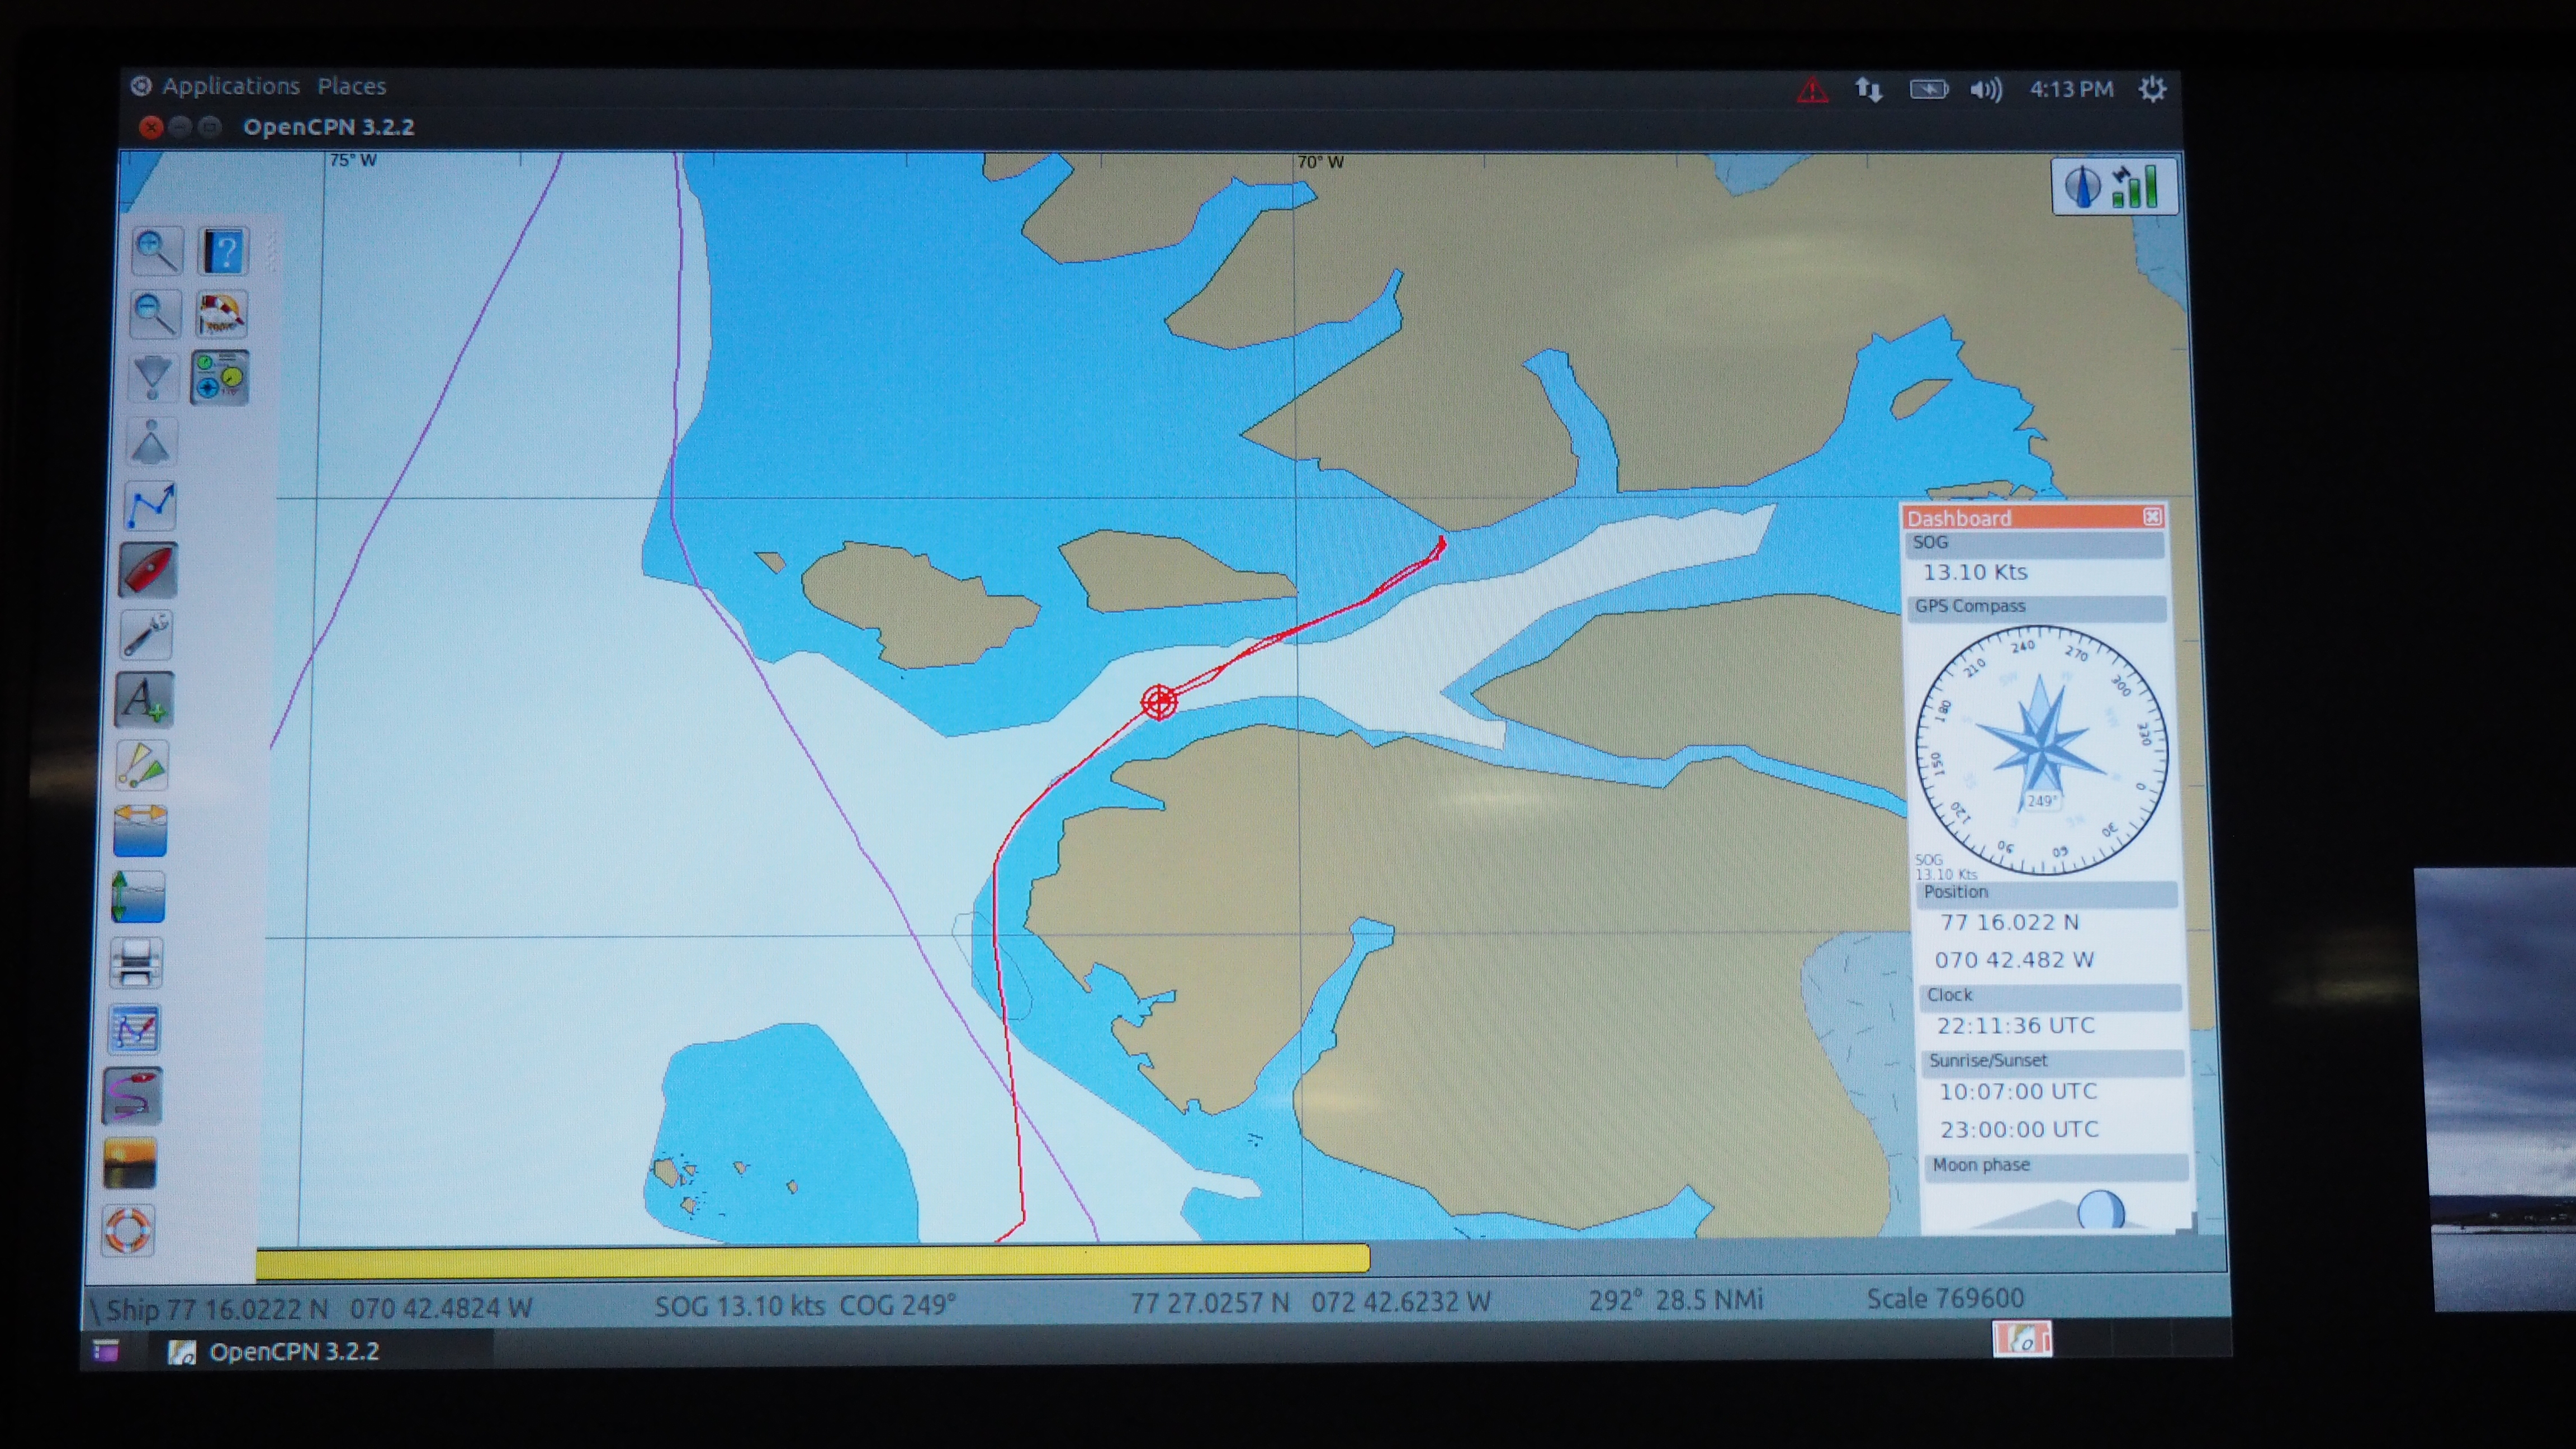
Task: Click the Zoom In magnifier tool
Action: point(157,251)
